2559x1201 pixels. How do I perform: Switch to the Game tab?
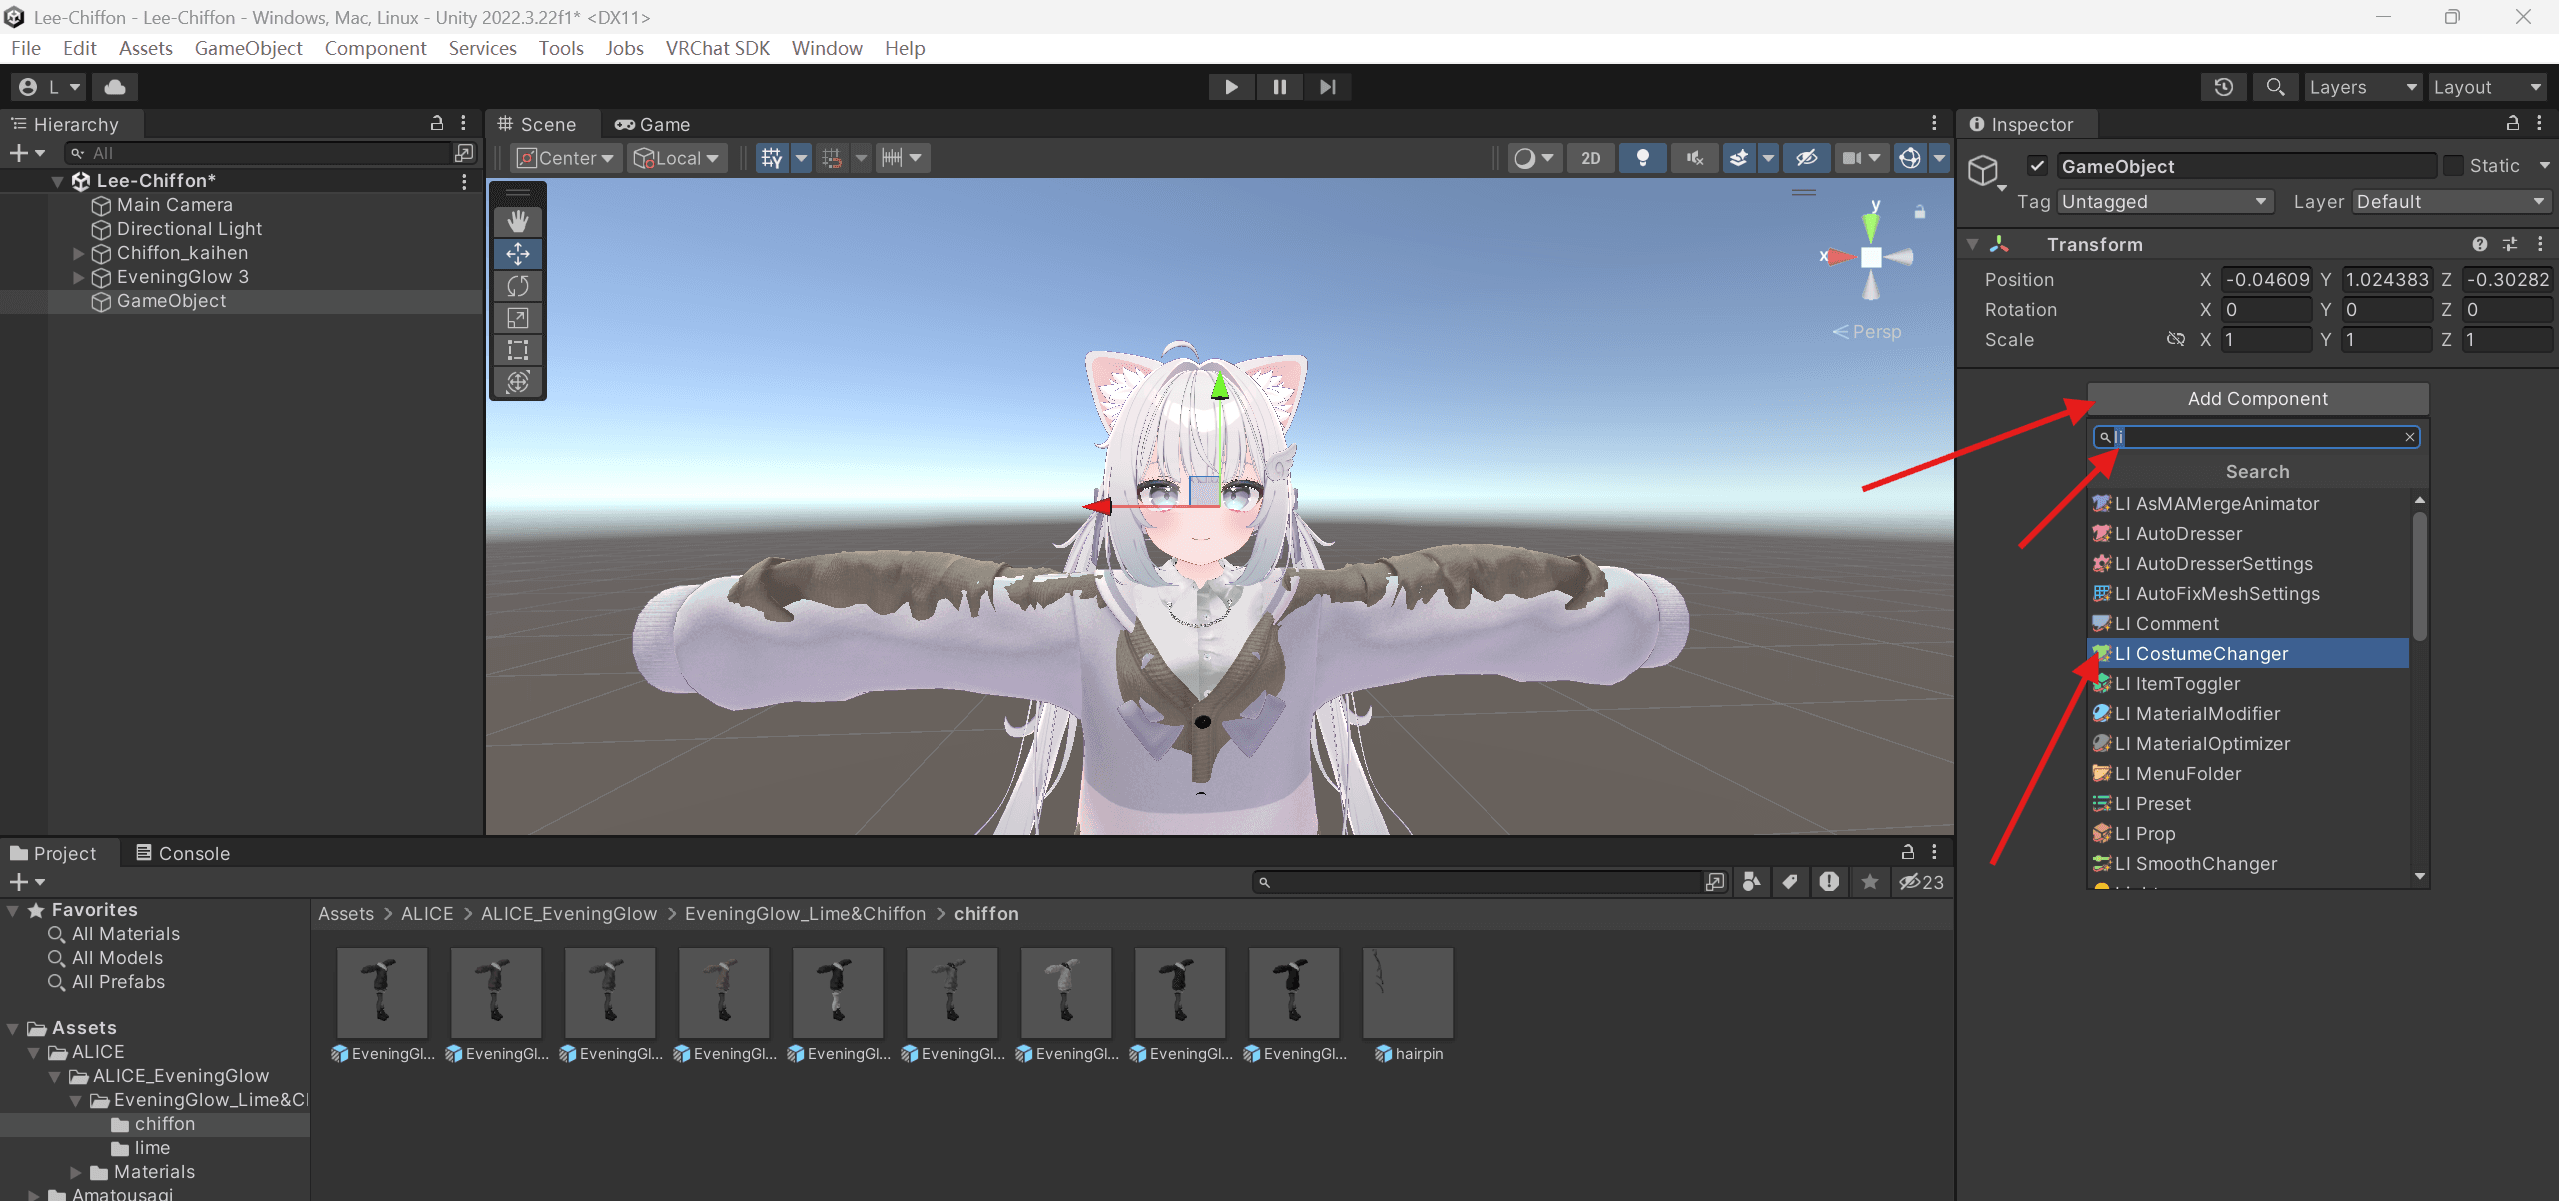click(651, 124)
